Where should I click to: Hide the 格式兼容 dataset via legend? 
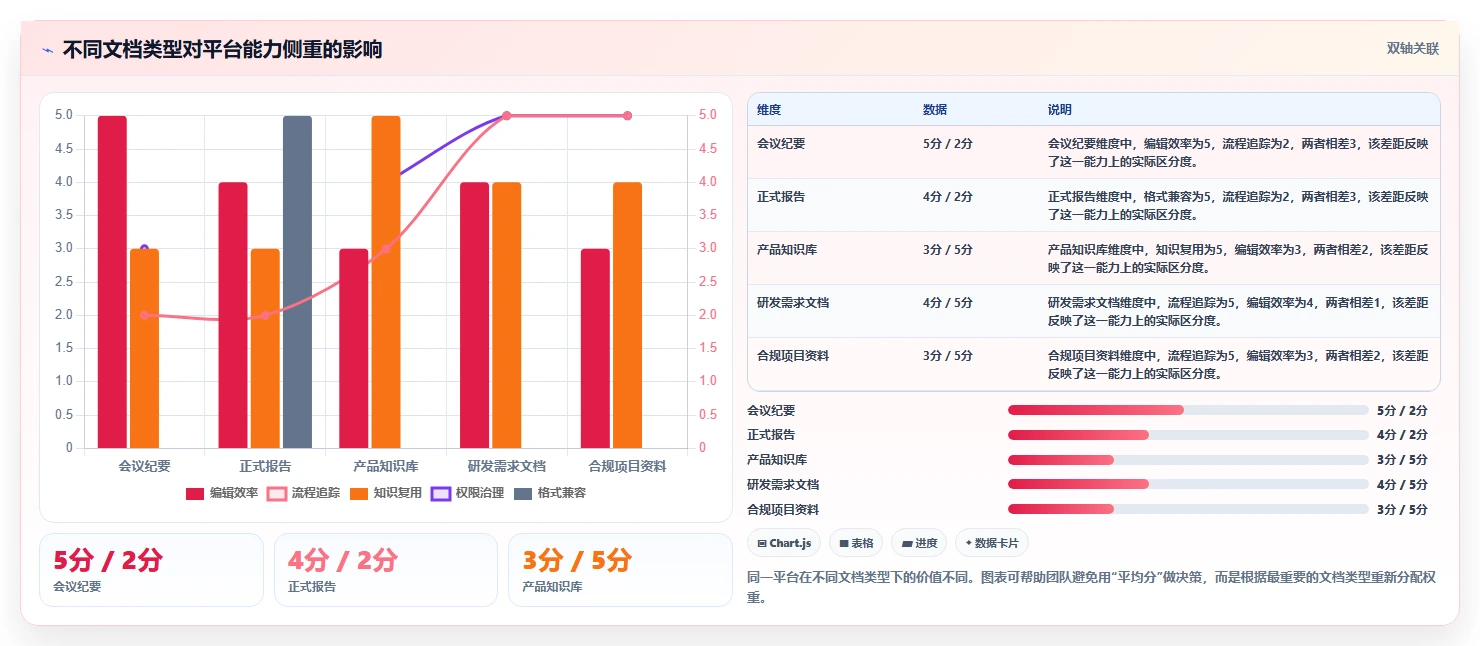(x=550, y=493)
